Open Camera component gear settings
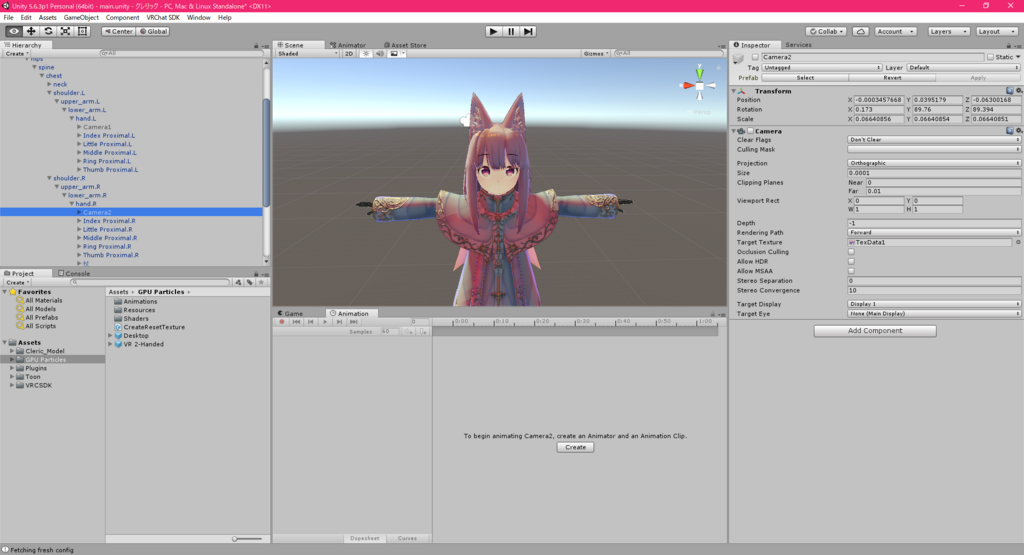The image size is (1024, 555). coord(1019,131)
